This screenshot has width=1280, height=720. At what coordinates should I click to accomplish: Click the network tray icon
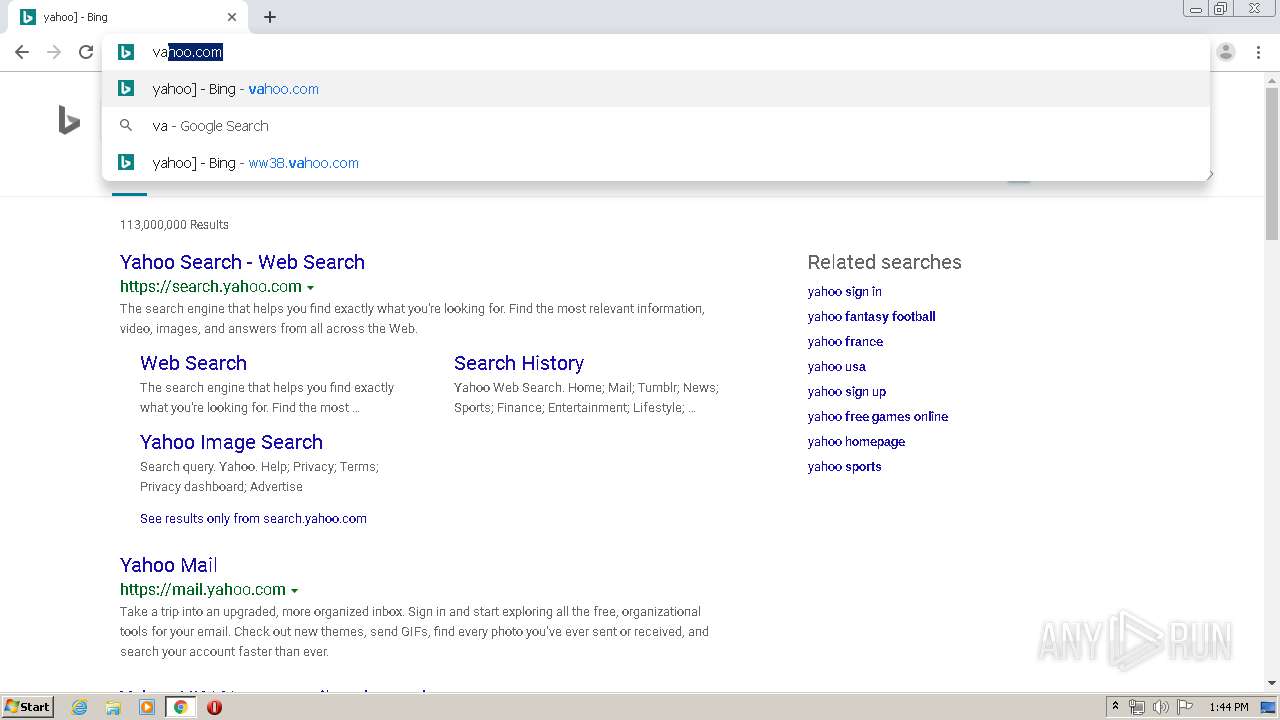1137,707
